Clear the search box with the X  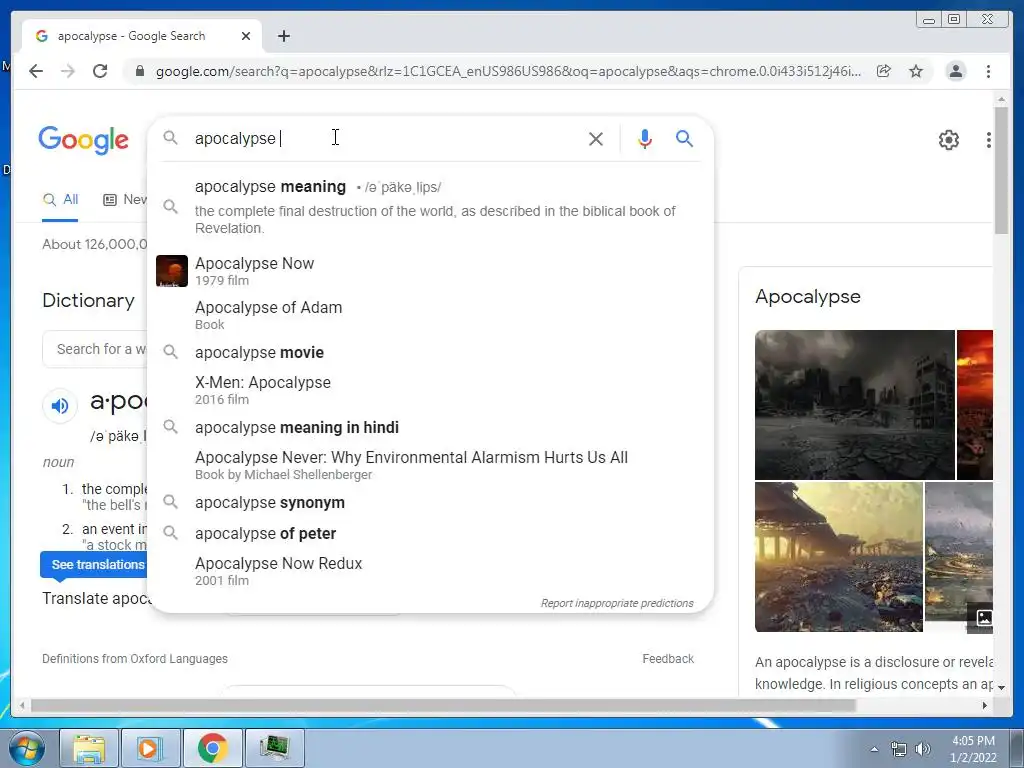pyautogui.click(x=596, y=138)
